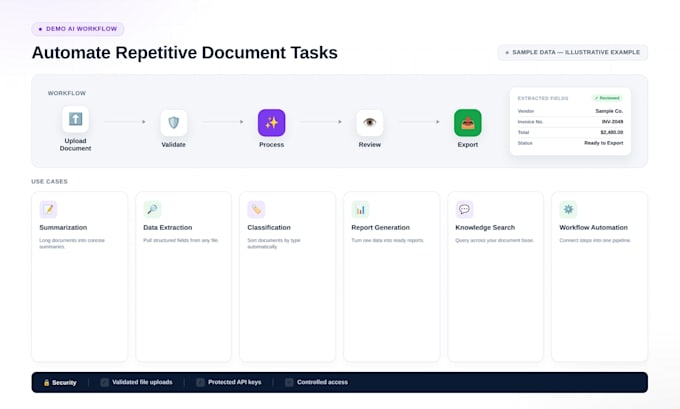Open the Summarization use case card
The image size is (680, 409).
(80, 277)
